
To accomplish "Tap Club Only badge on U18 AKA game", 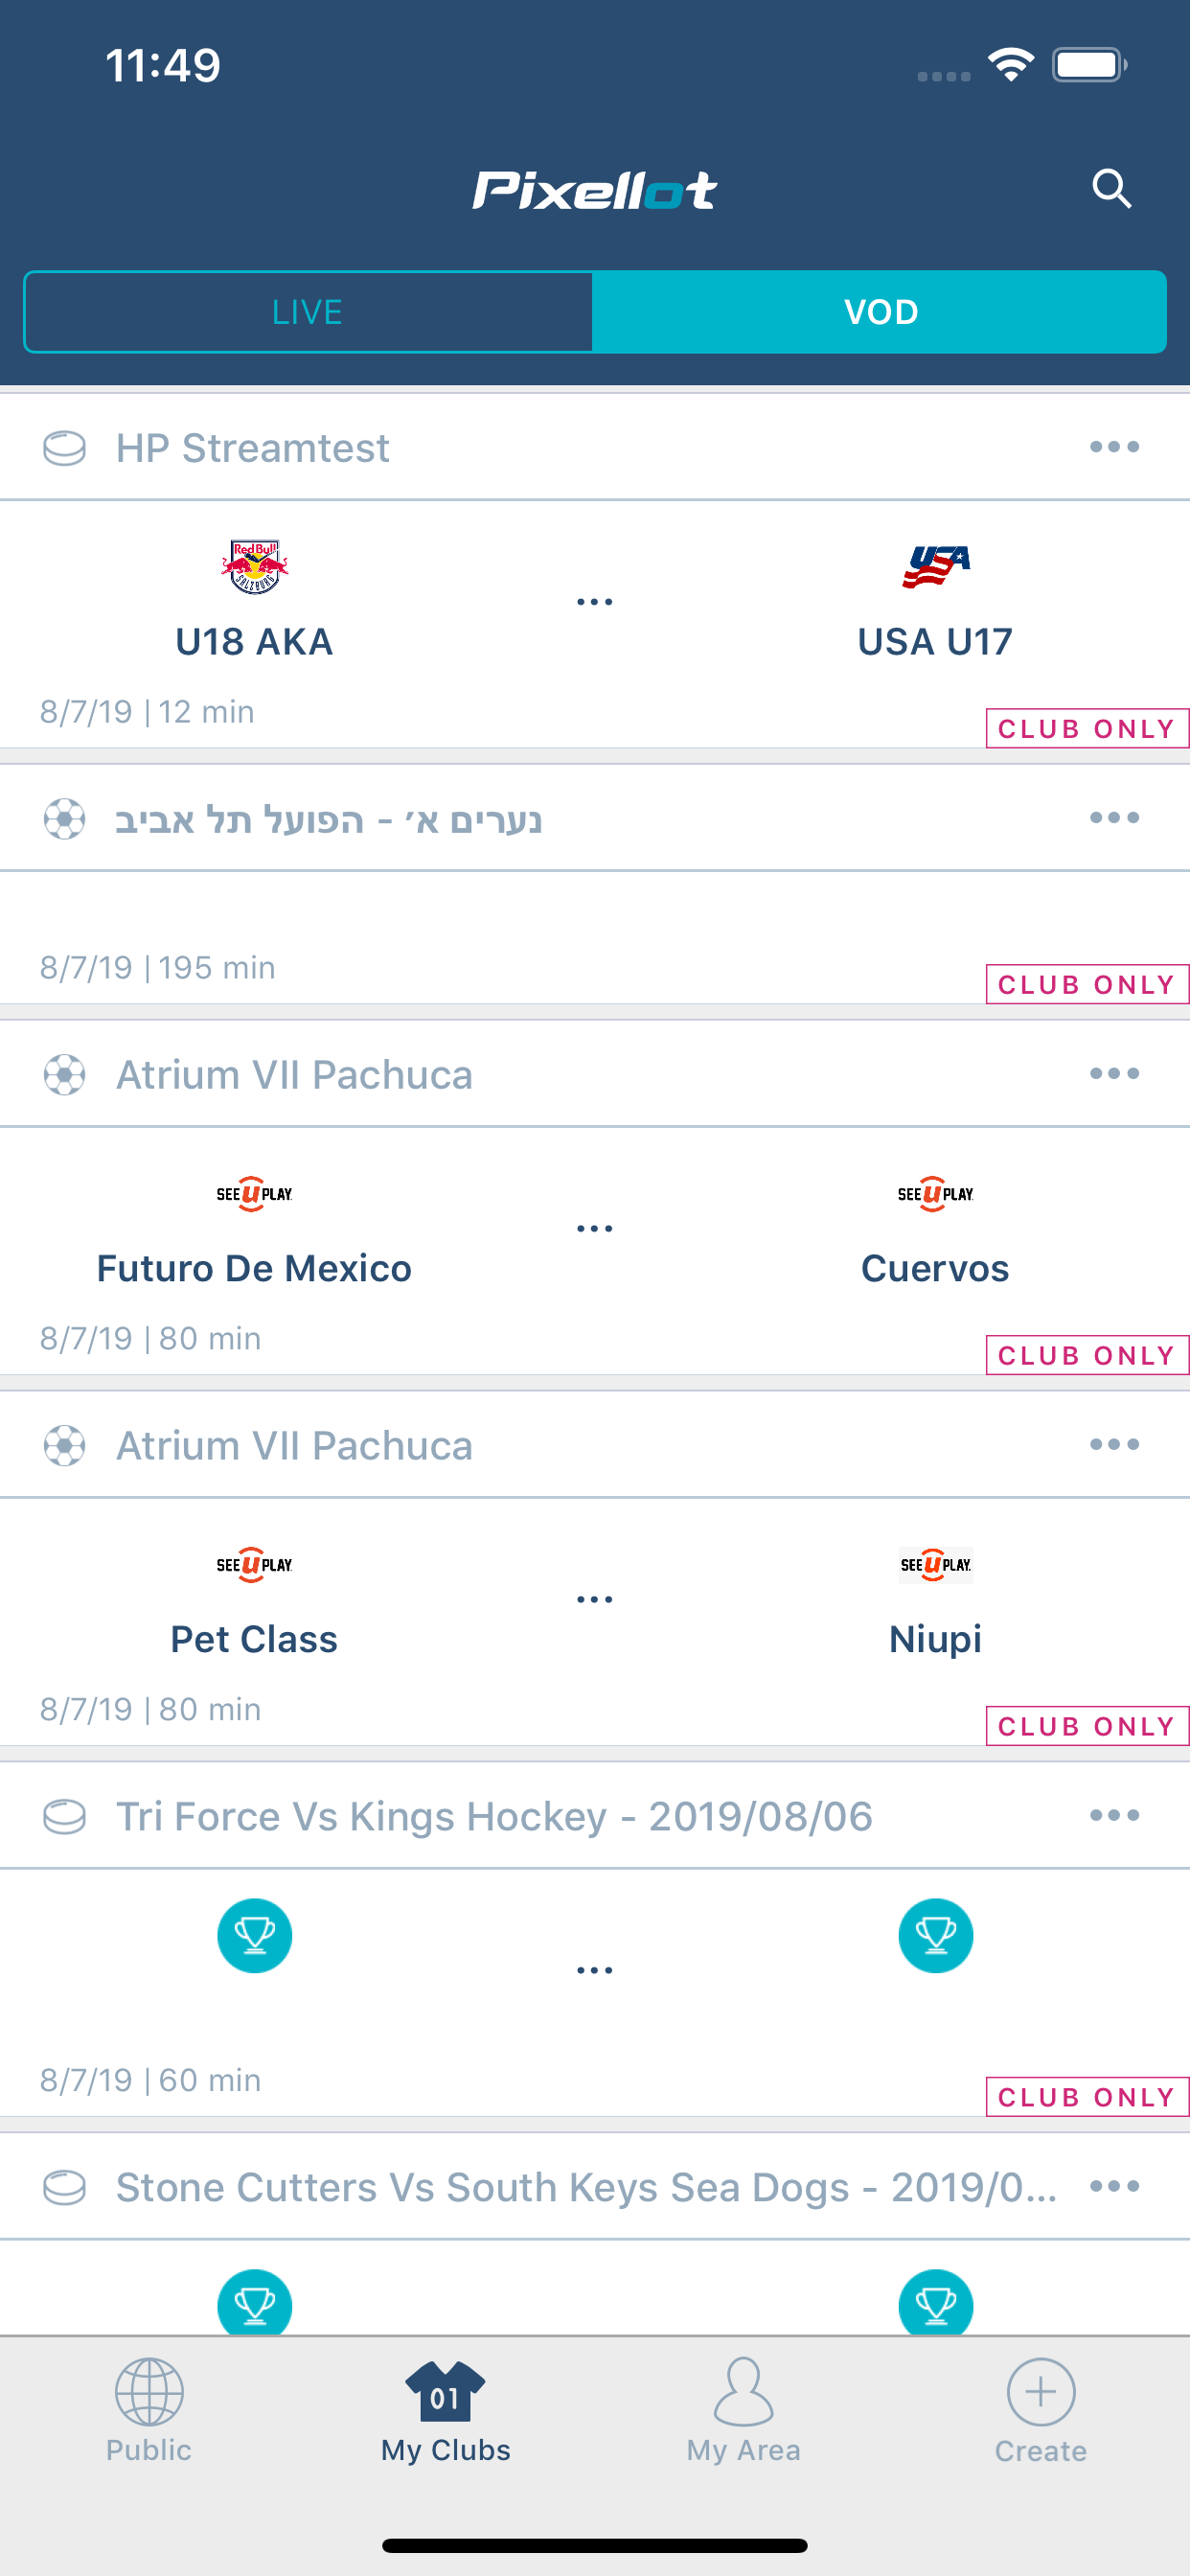I will 1087,728.
